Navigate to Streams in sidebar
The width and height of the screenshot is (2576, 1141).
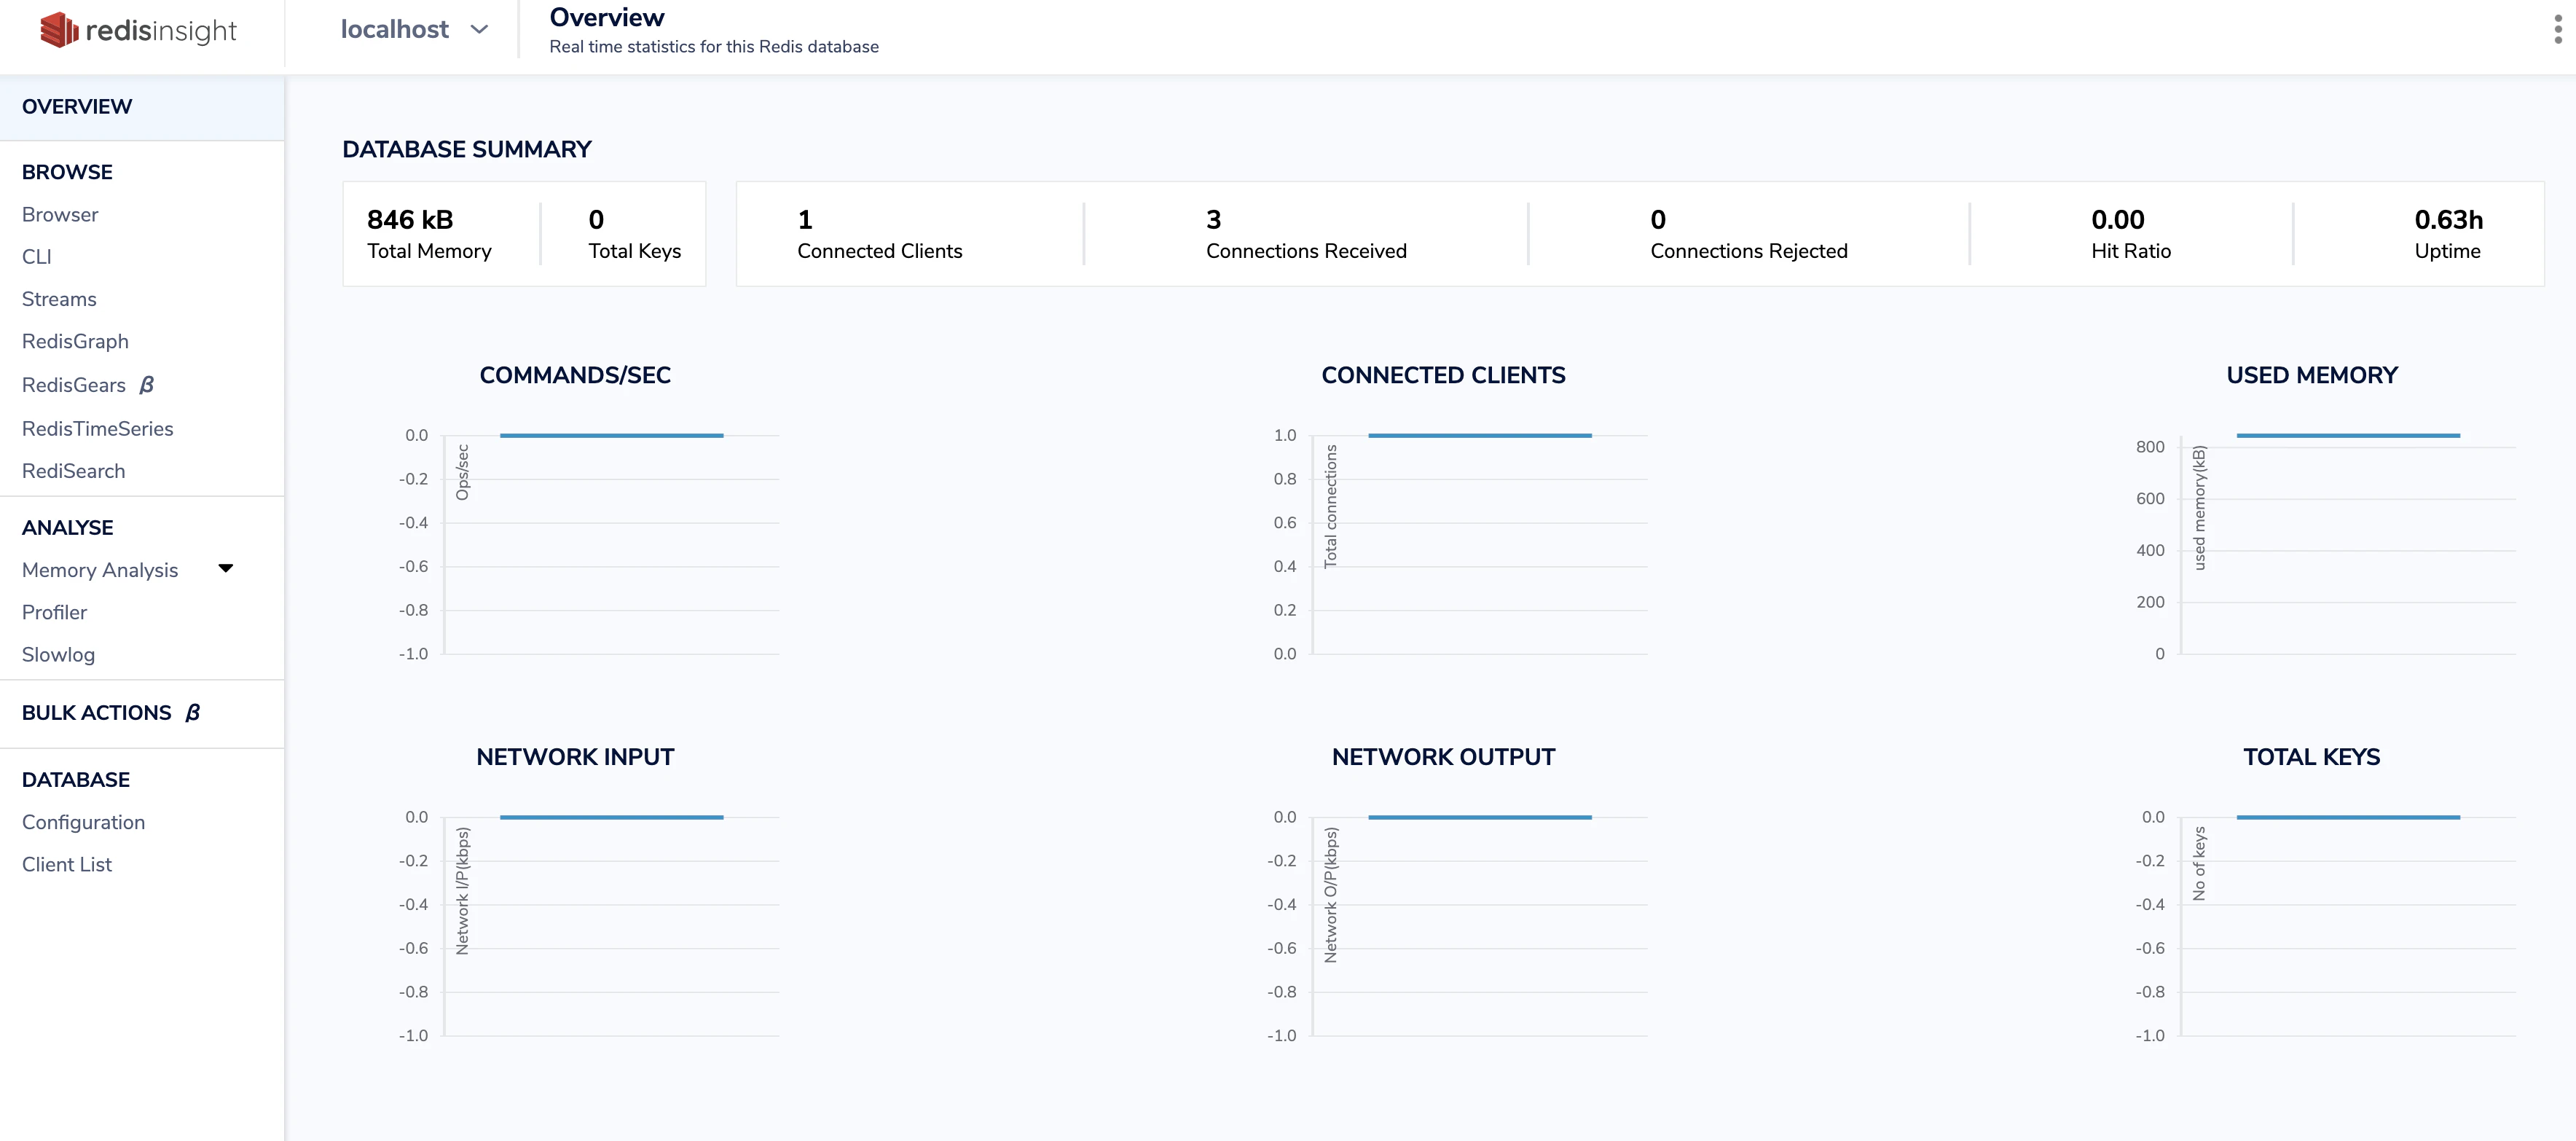point(59,299)
